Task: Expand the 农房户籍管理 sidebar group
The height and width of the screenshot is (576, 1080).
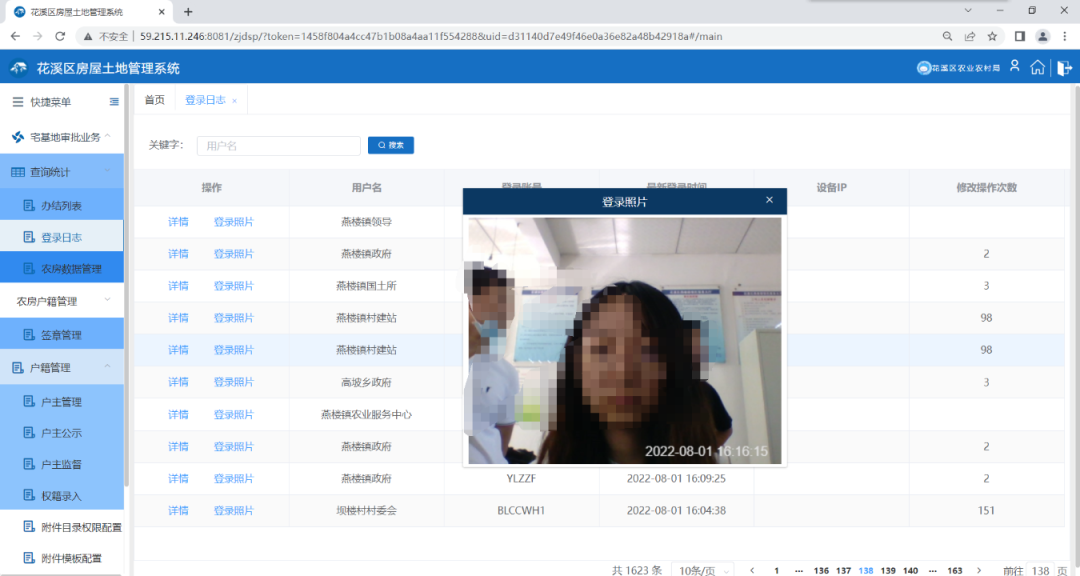Action: 60,301
